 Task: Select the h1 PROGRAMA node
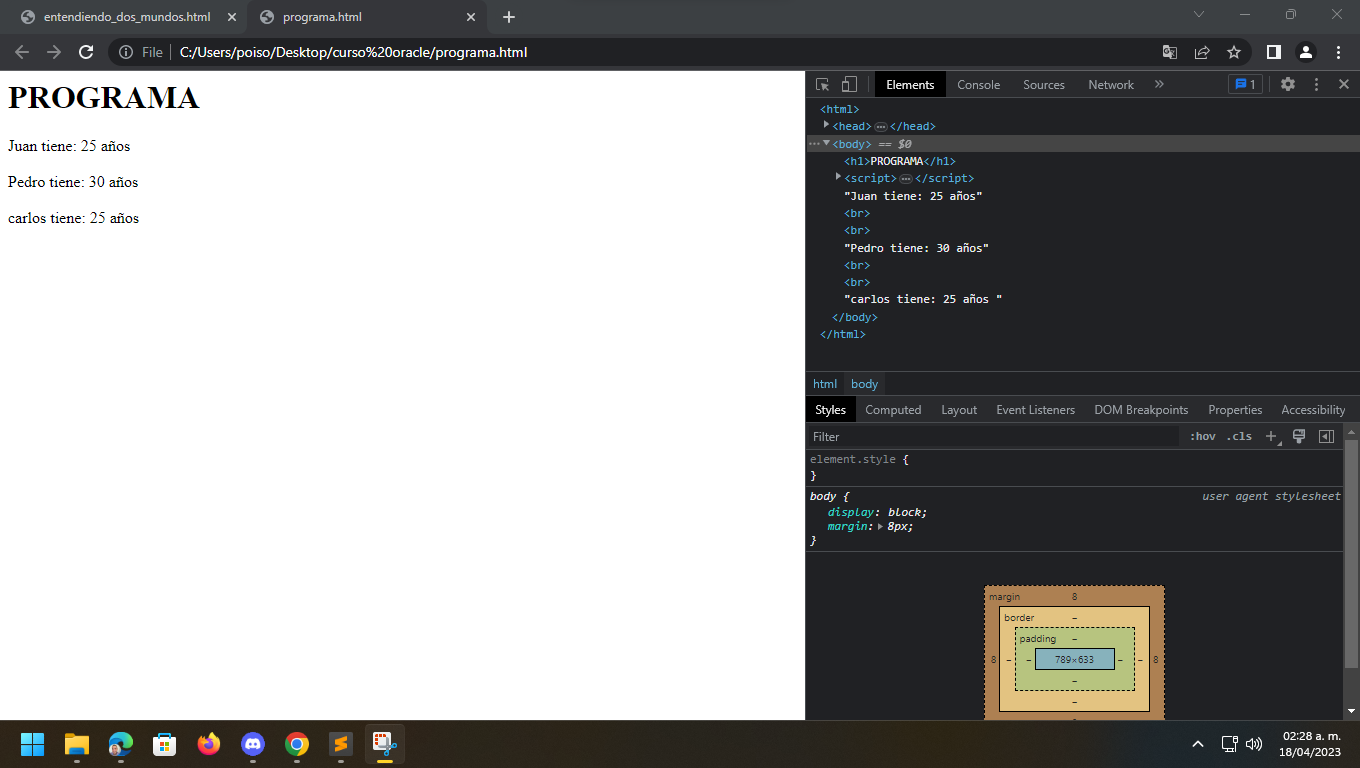pos(899,161)
